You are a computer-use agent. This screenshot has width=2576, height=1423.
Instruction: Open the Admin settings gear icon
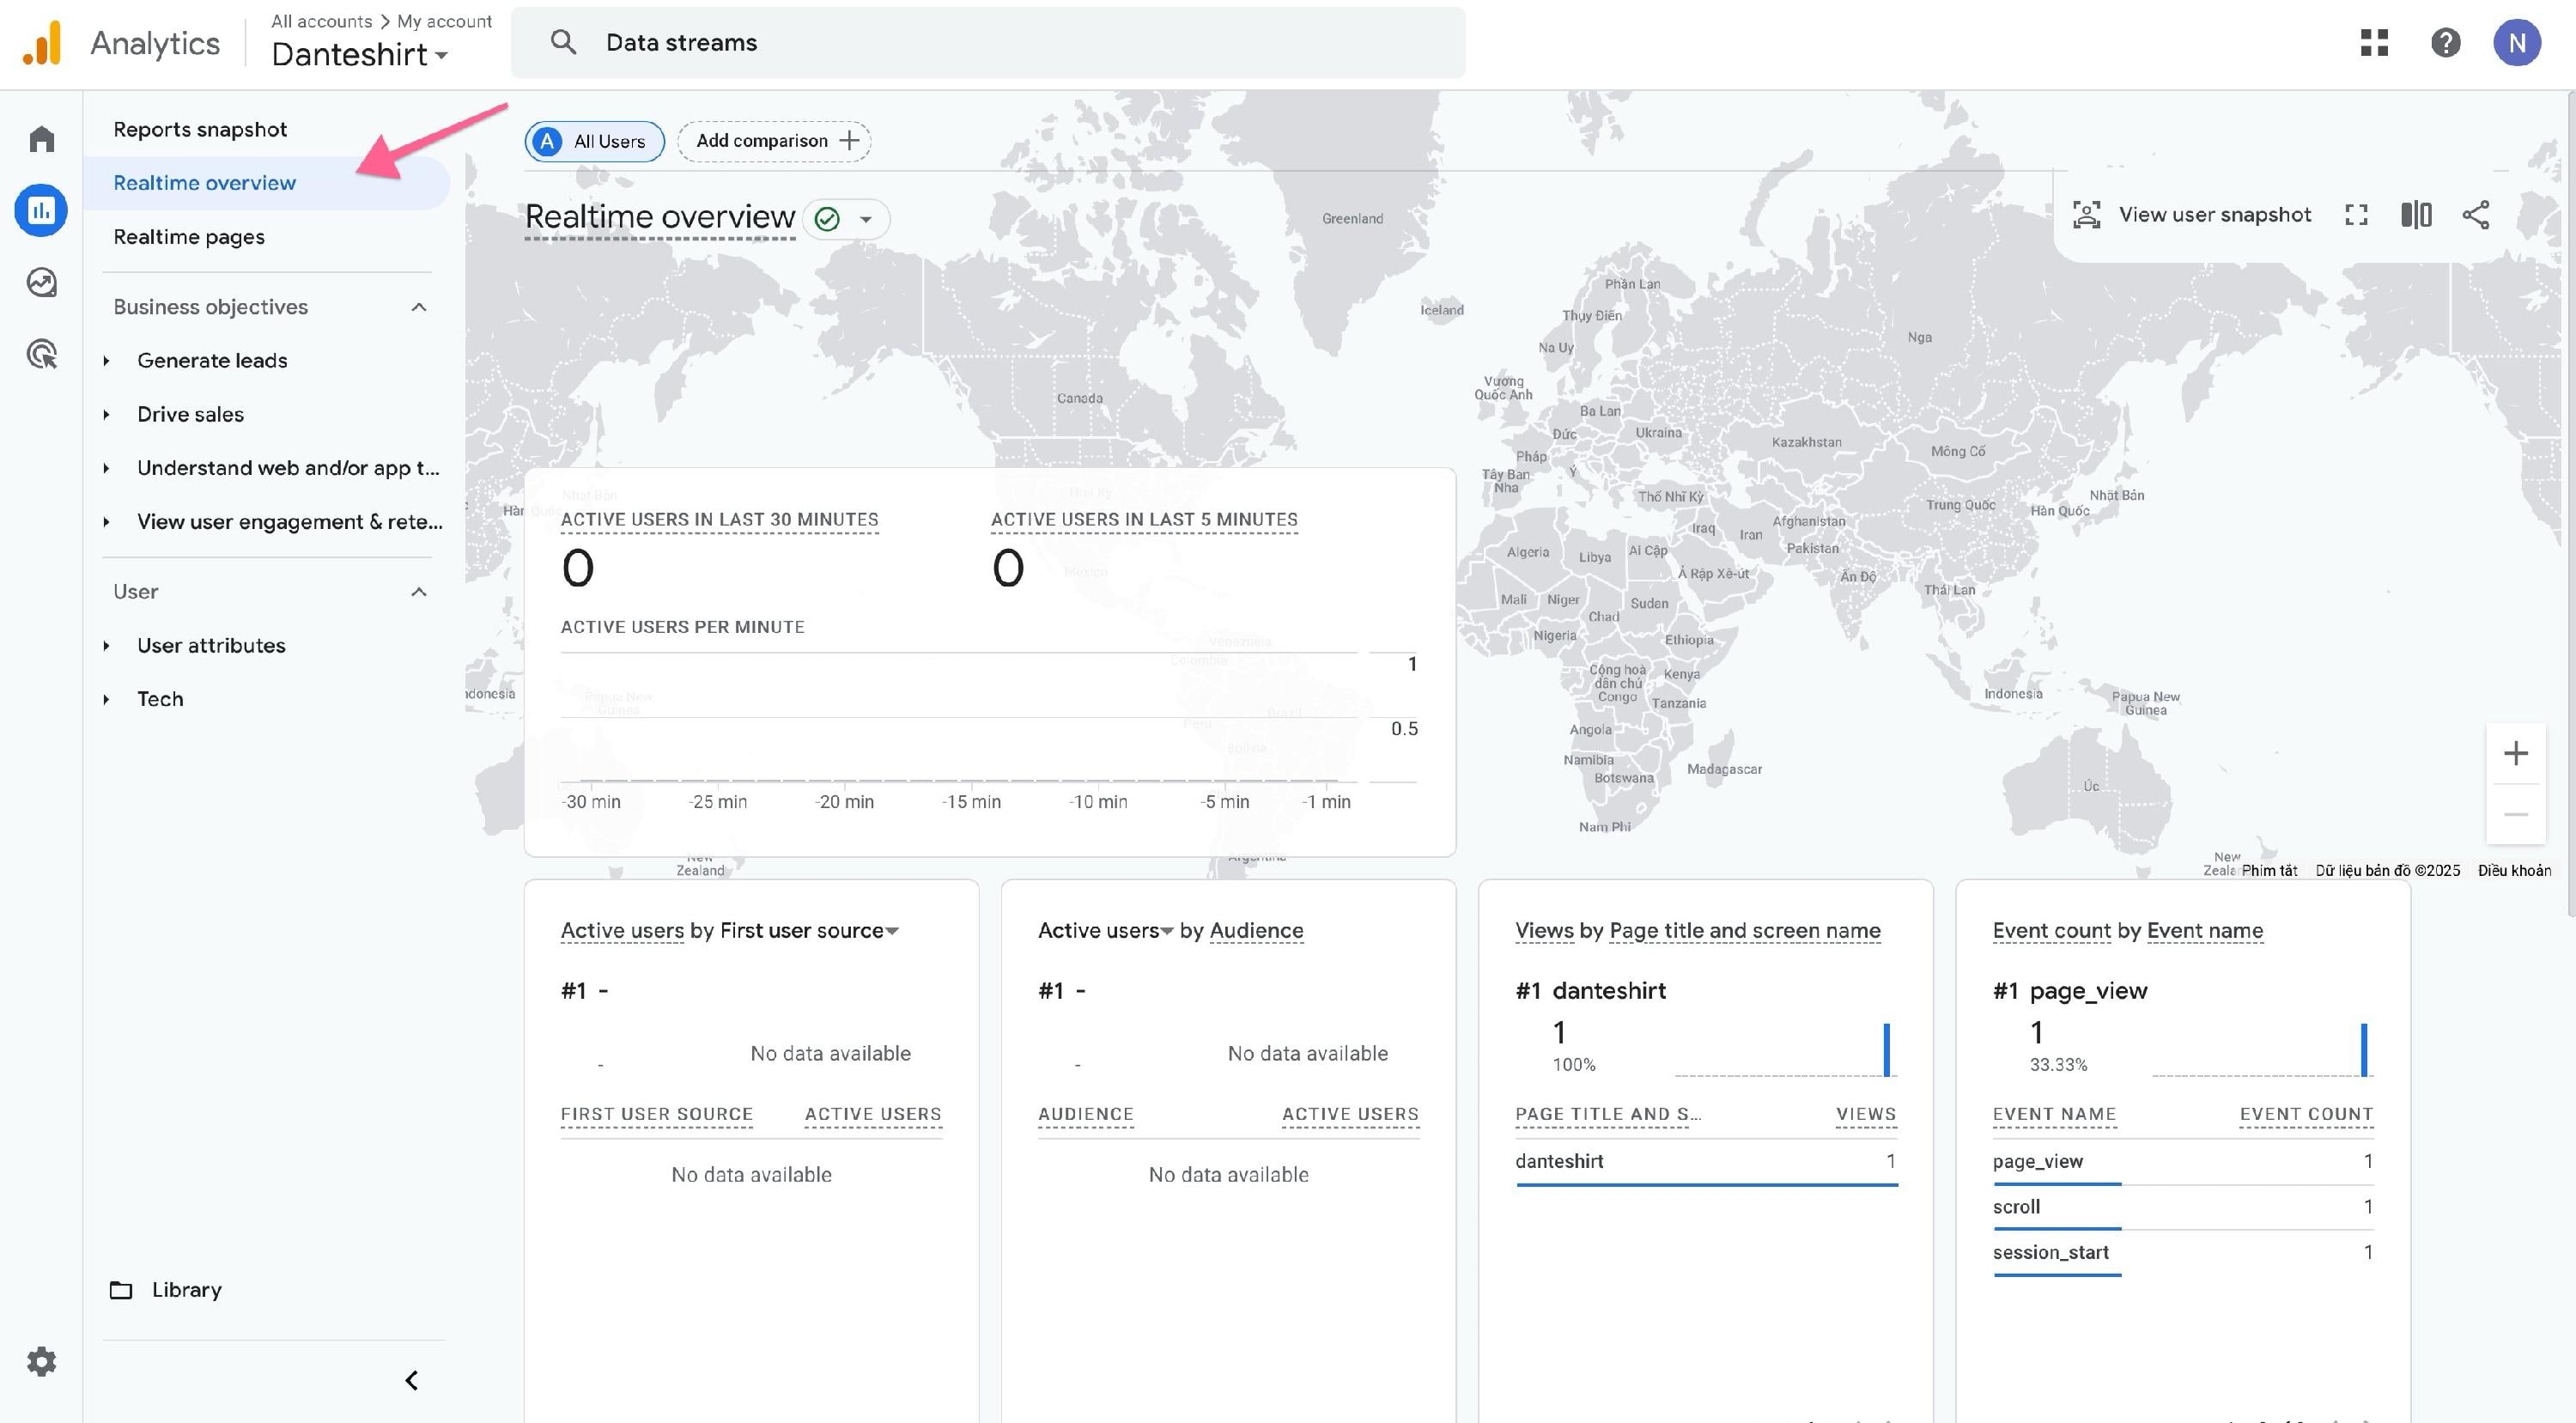[x=41, y=1361]
